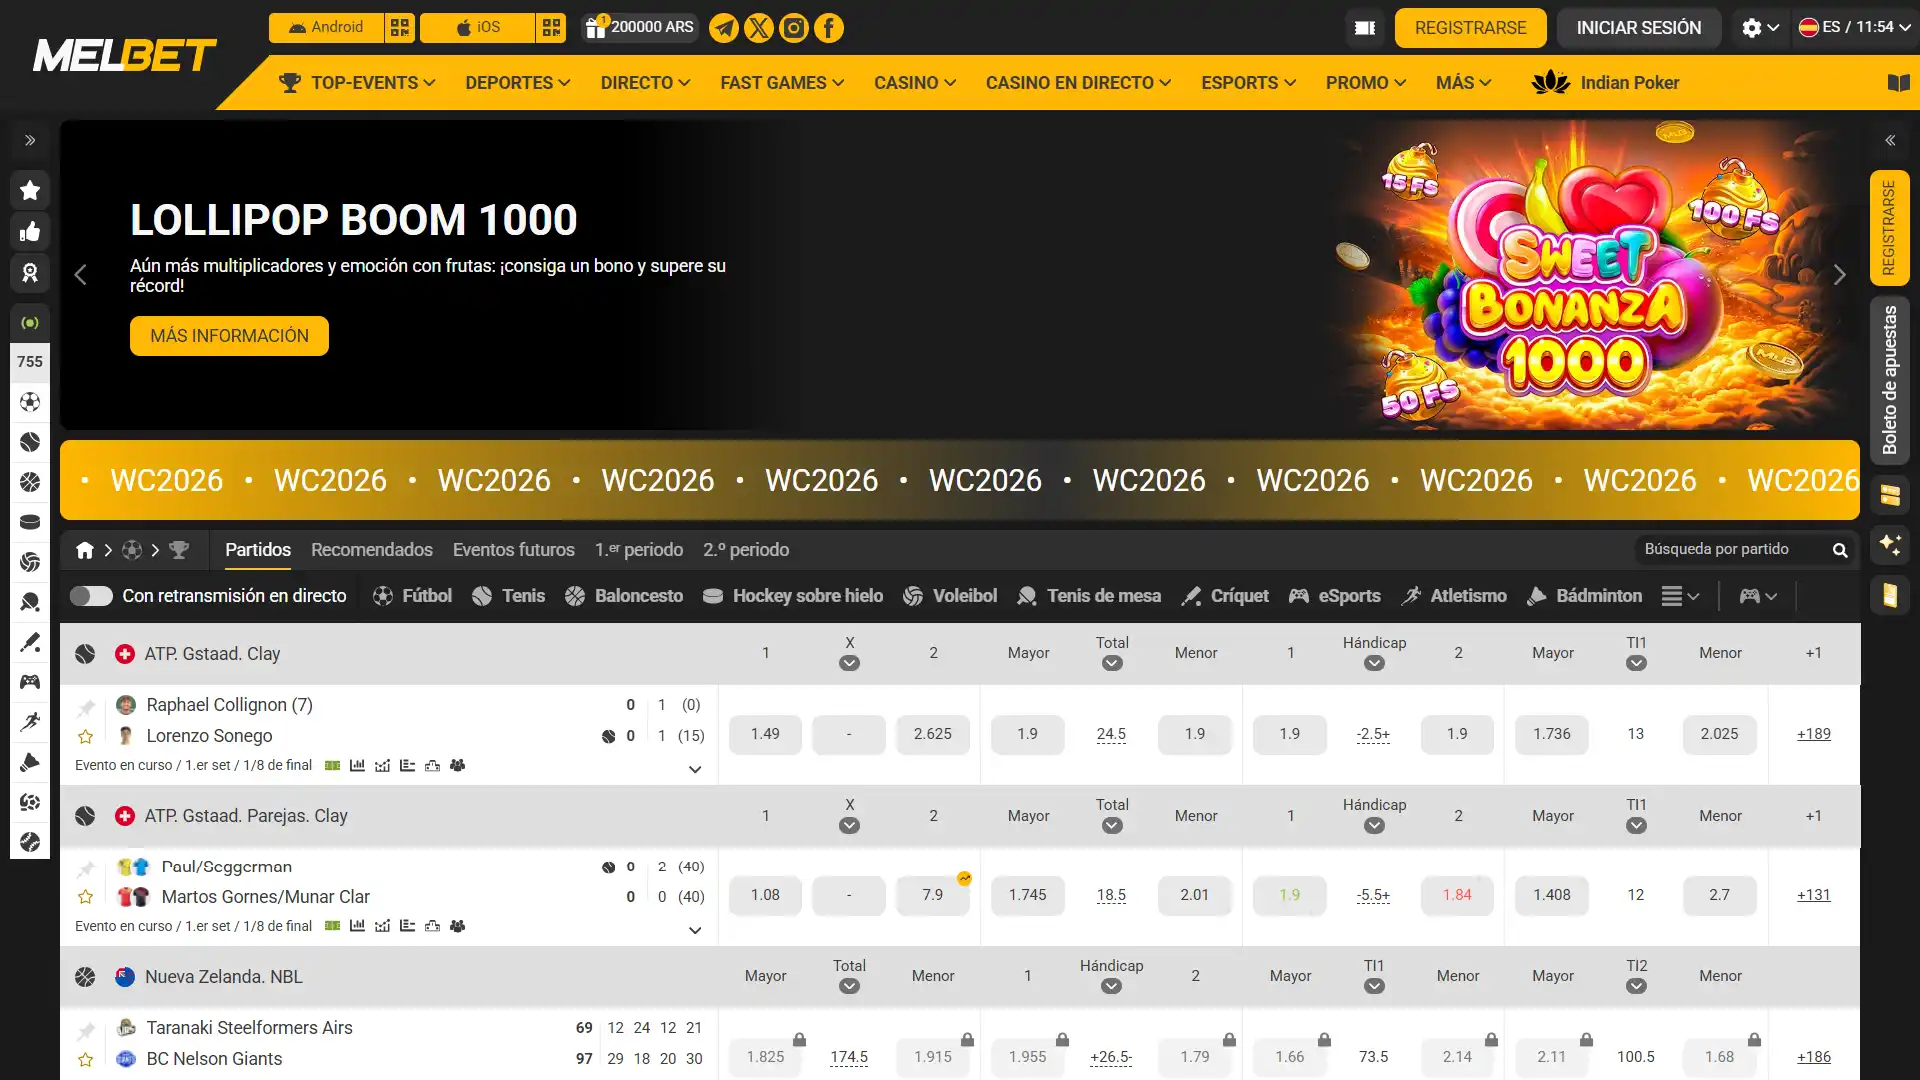Viewport: 1920px width, 1080px height.
Task: Select basketball icon in left sidebar
Action: tap(30, 482)
